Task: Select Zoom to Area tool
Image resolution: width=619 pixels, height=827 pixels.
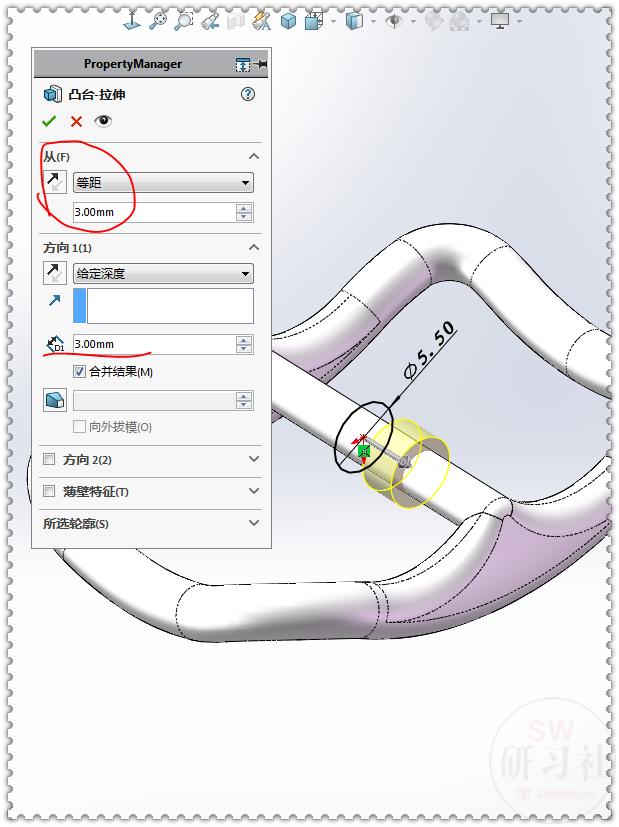Action: (x=183, y=21)
